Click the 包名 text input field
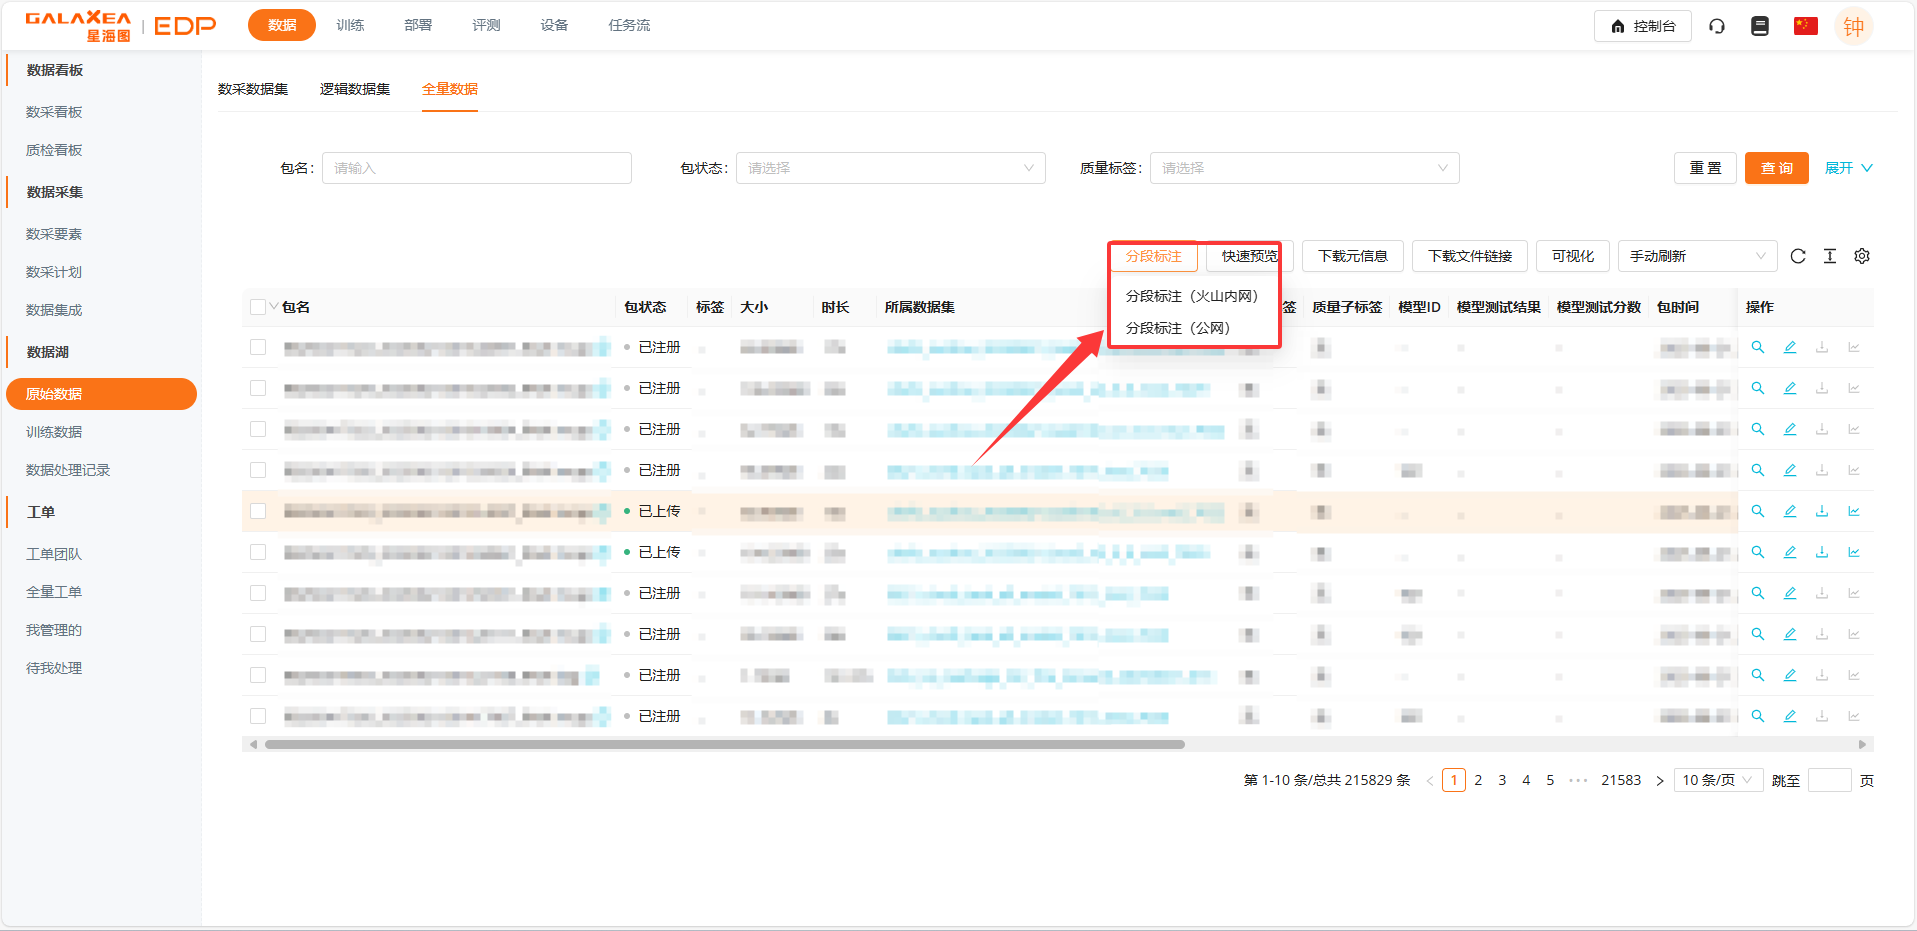 coord(477,168)
